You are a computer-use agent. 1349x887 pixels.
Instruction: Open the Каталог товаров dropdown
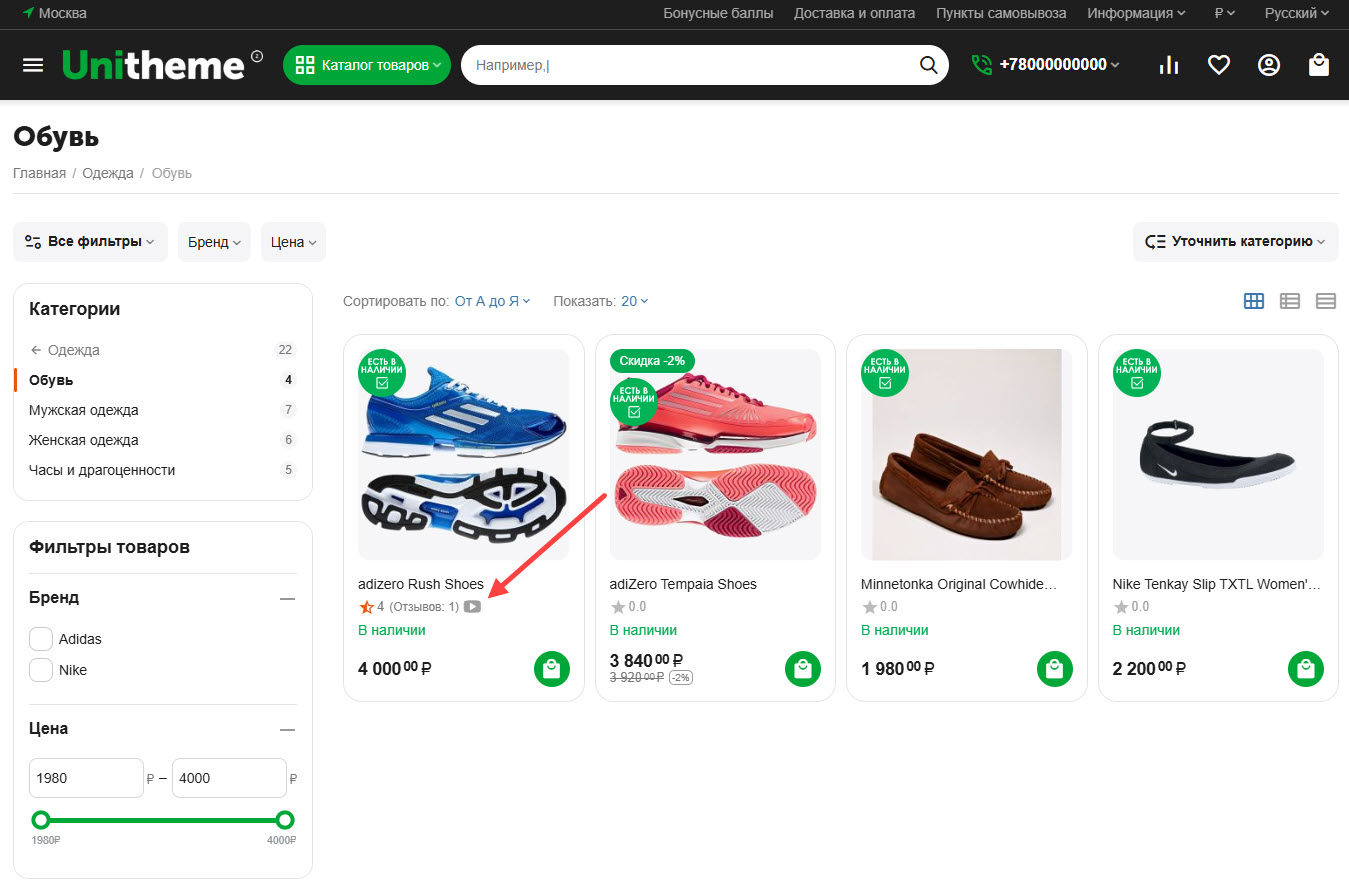[x=366, y=64]
